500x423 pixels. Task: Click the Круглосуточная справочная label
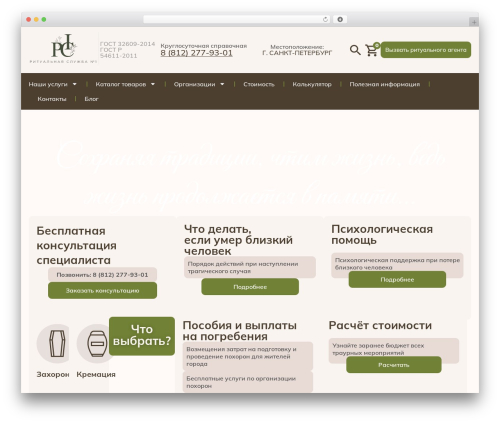(204, 46)
